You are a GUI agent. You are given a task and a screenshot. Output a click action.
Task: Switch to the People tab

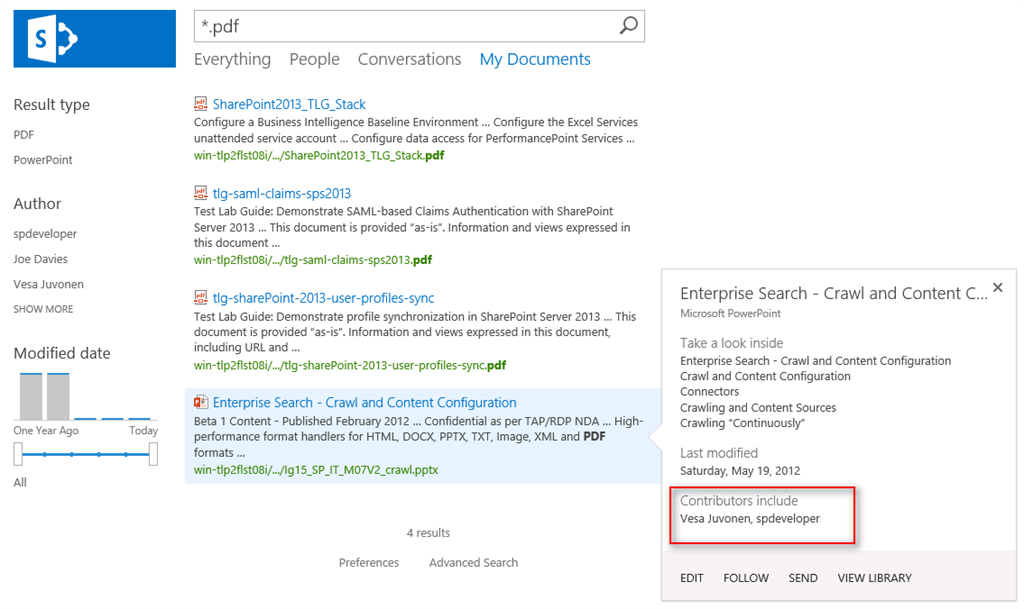coord(314,59)
